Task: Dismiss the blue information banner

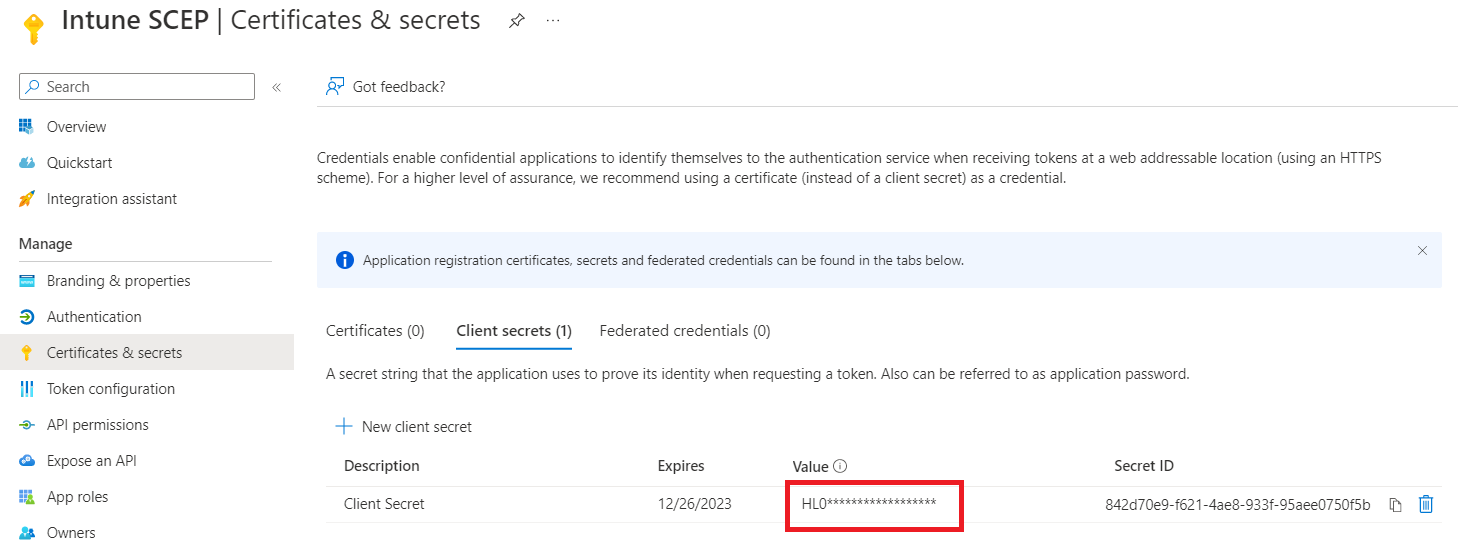Action: pos(1422,251)
